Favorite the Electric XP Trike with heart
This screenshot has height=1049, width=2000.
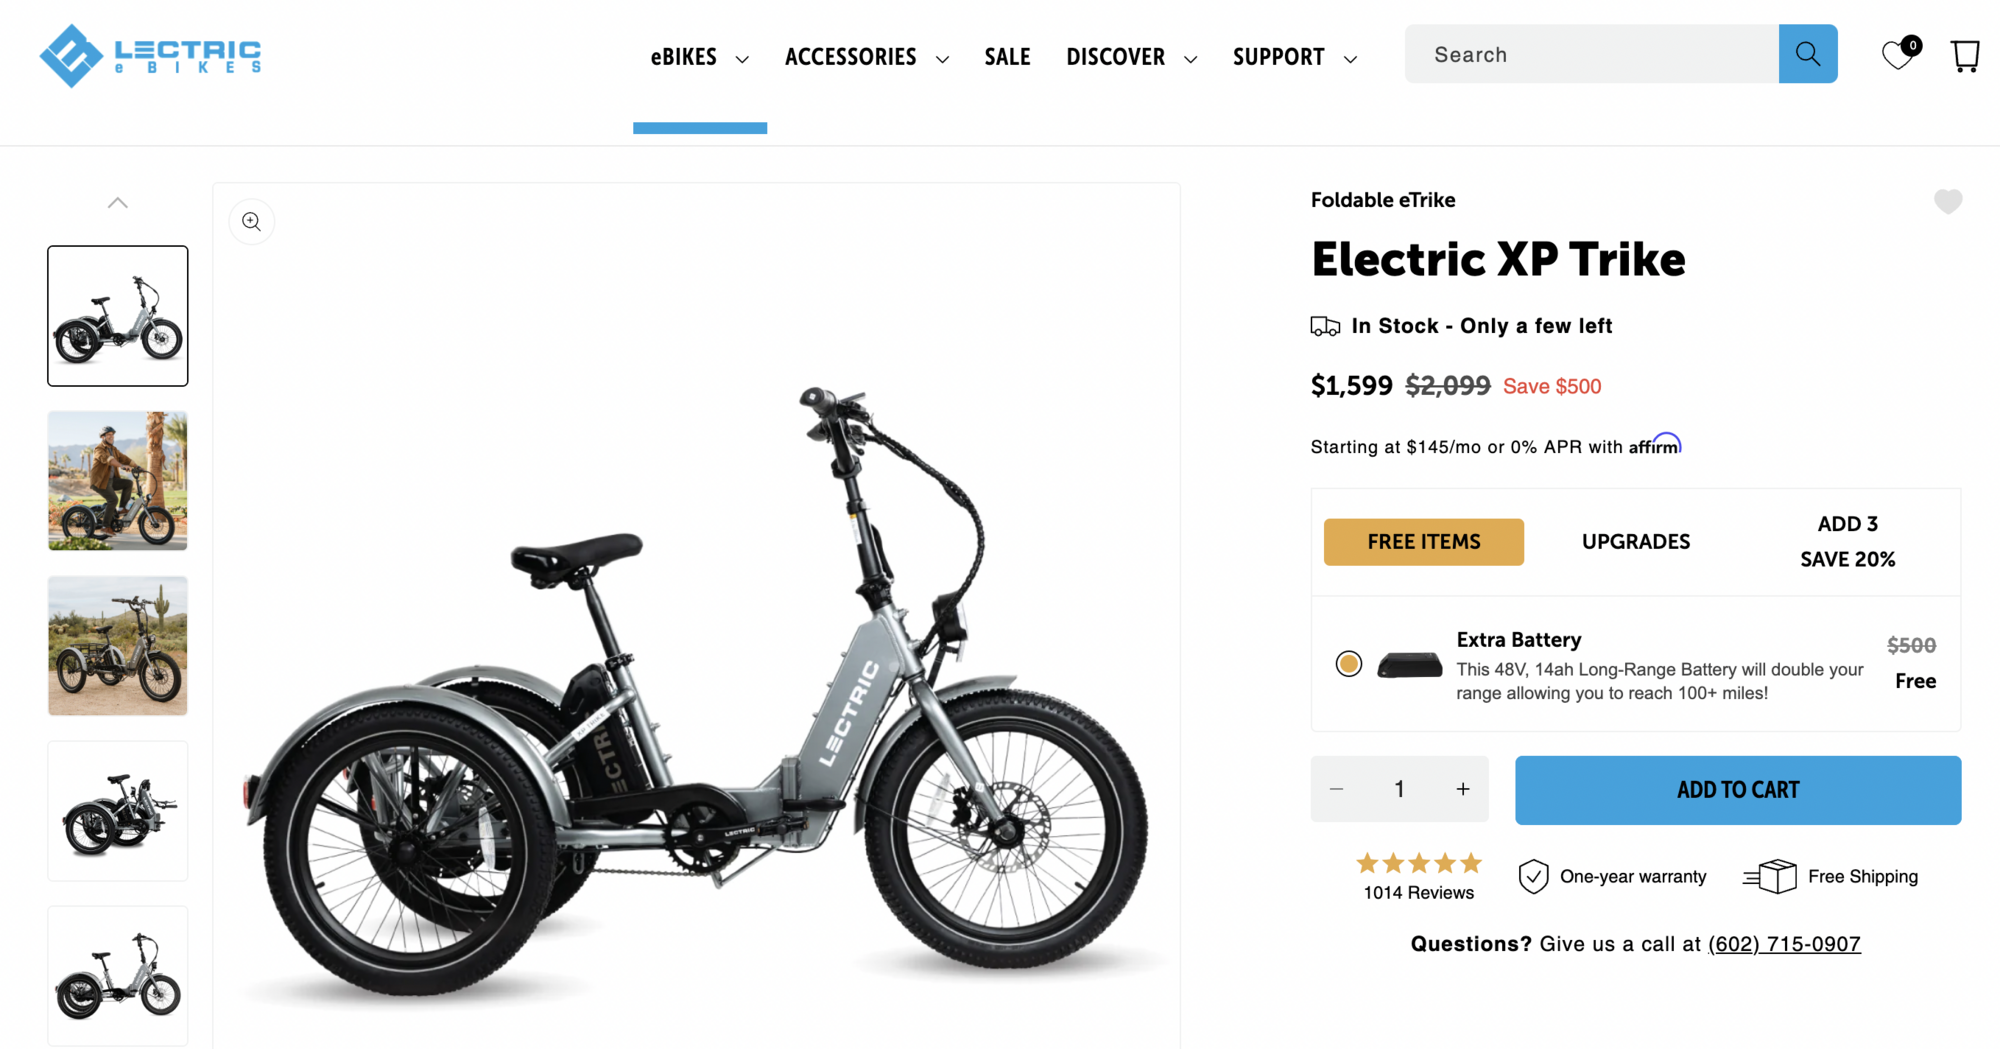coord(1947,202)
